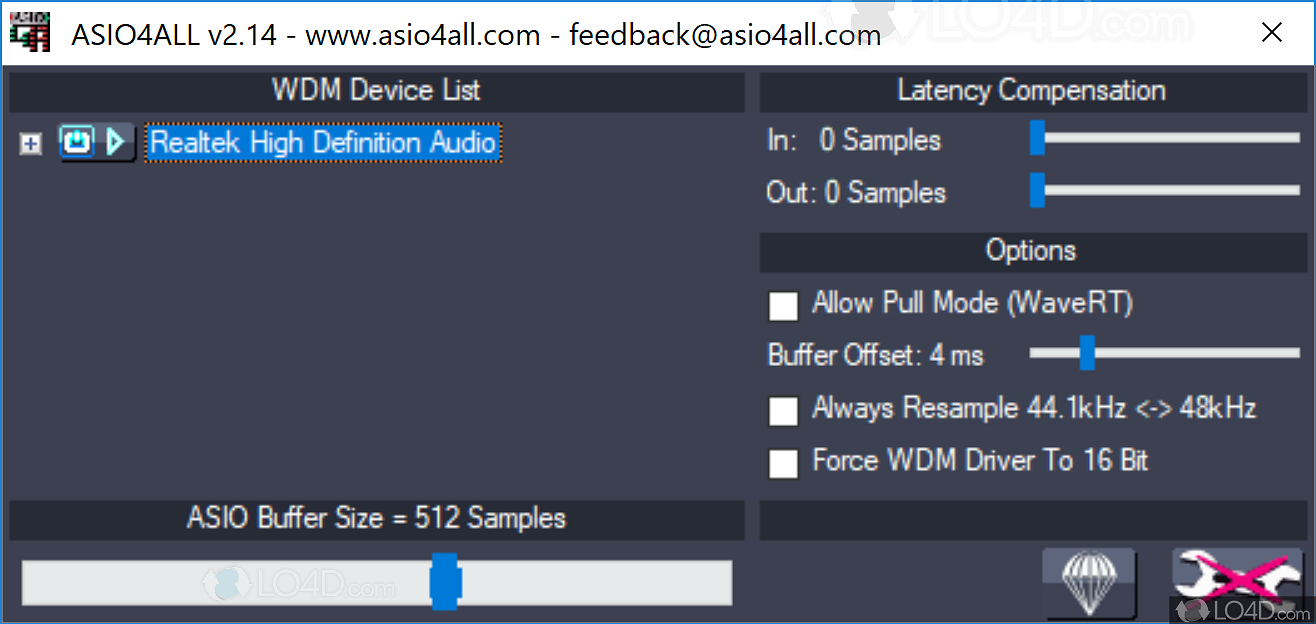This screenshot has width=1316, height=624.
Task: Click the parachute load default settings icon
Action: pyautogui.click(x=1088, y=582)
